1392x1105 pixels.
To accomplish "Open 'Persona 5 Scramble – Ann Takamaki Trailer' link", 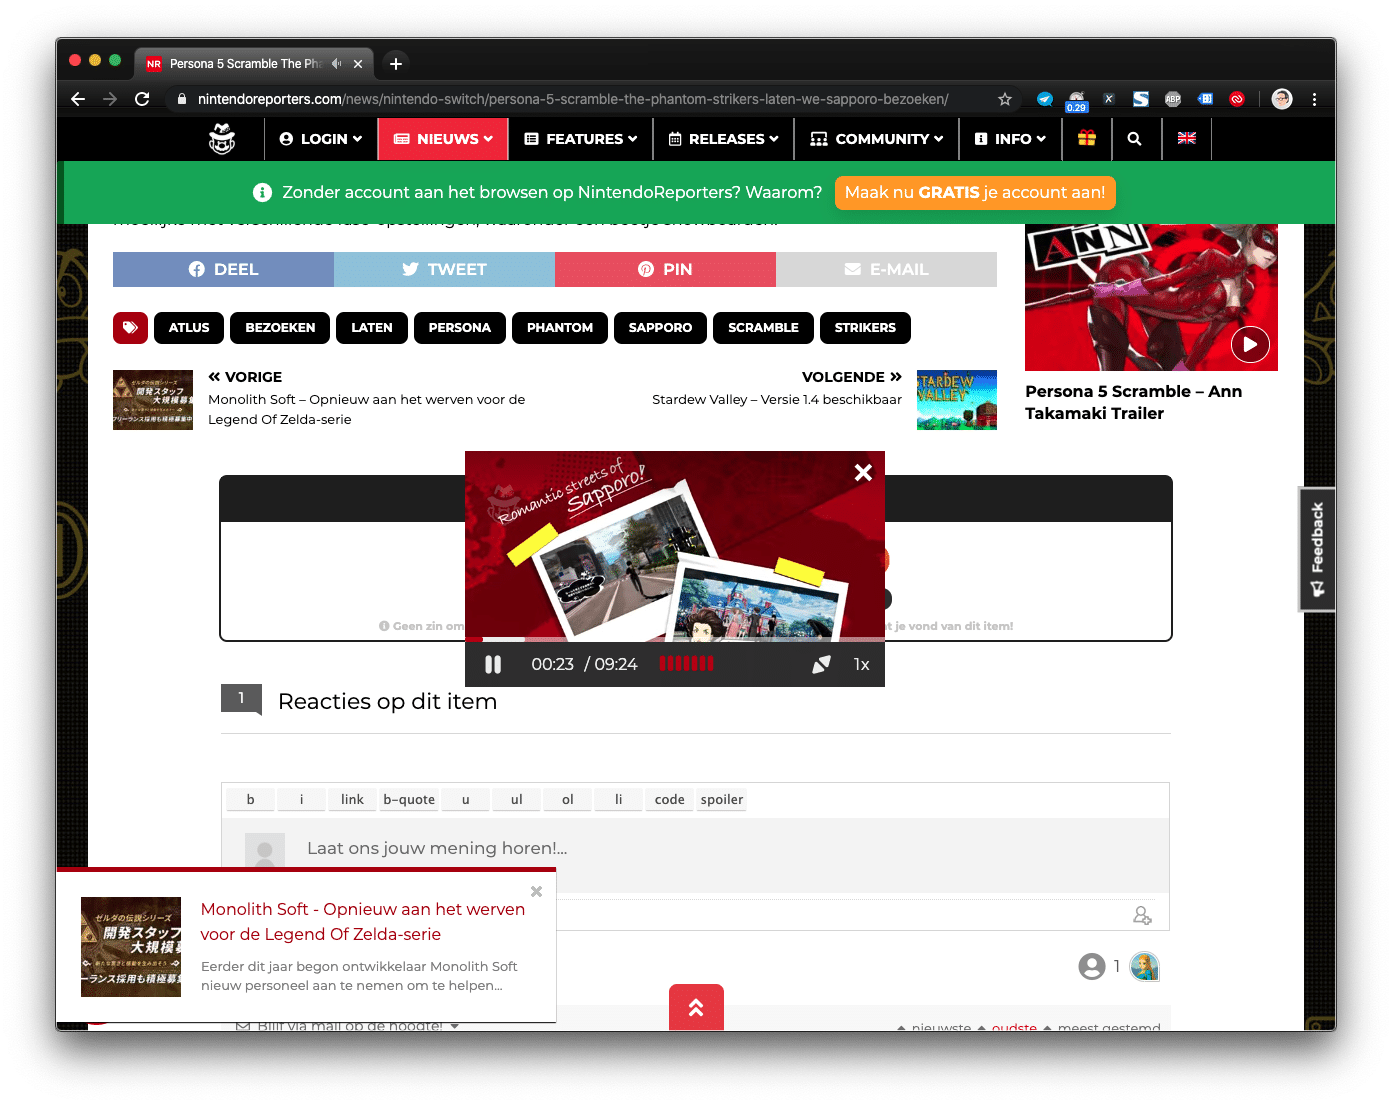I will [1133, 402].
